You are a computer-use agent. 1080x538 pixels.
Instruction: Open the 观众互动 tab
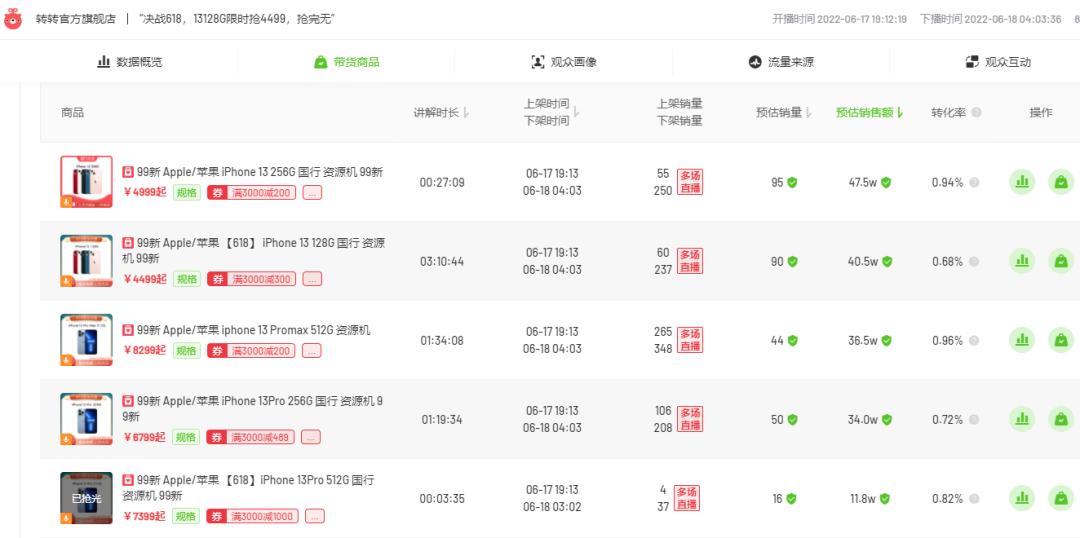tap(998, 62)
